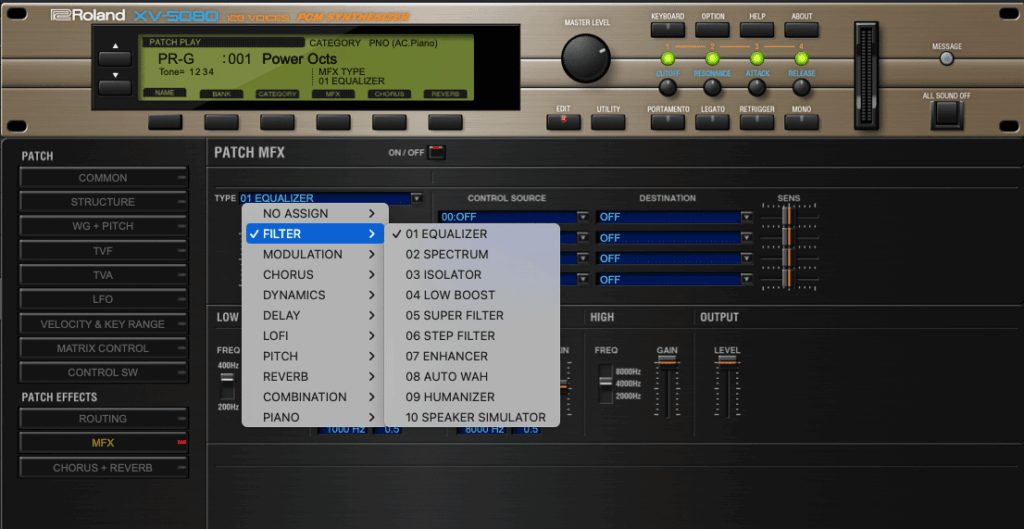Open the LFO section

(x=103, y=299)
